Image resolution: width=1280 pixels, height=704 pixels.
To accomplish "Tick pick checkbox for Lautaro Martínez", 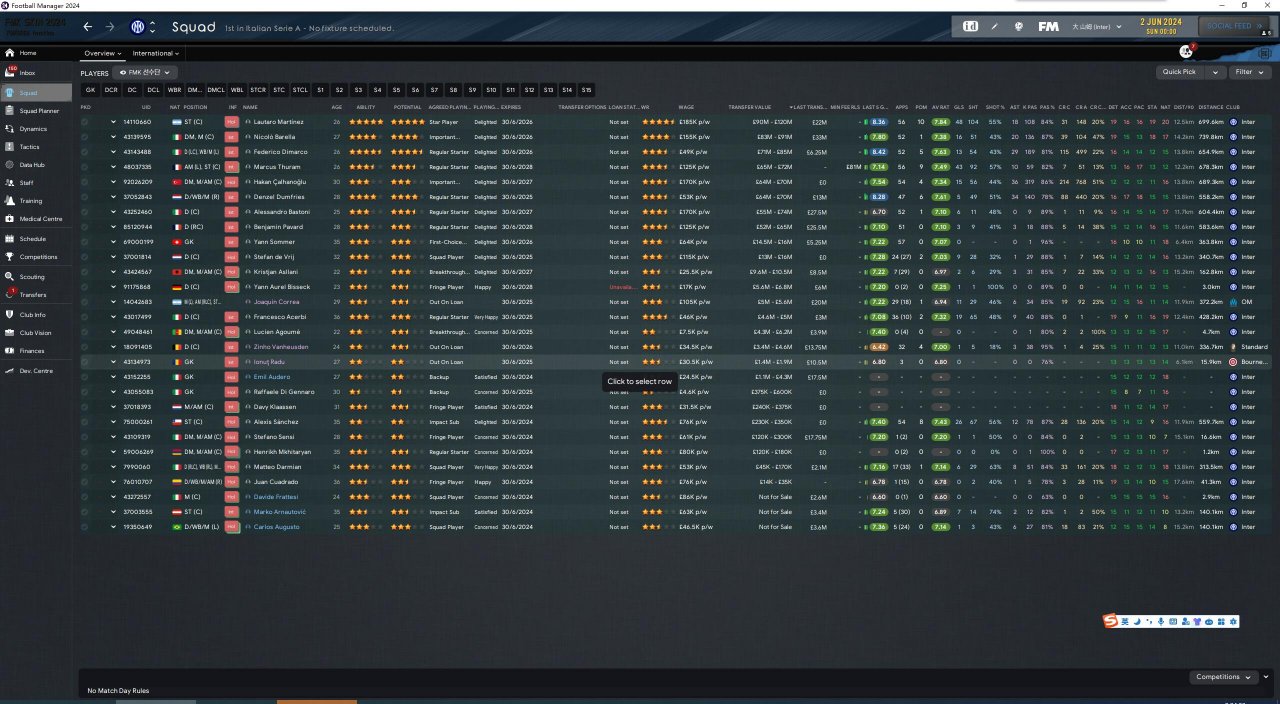I will click(85, 122).
